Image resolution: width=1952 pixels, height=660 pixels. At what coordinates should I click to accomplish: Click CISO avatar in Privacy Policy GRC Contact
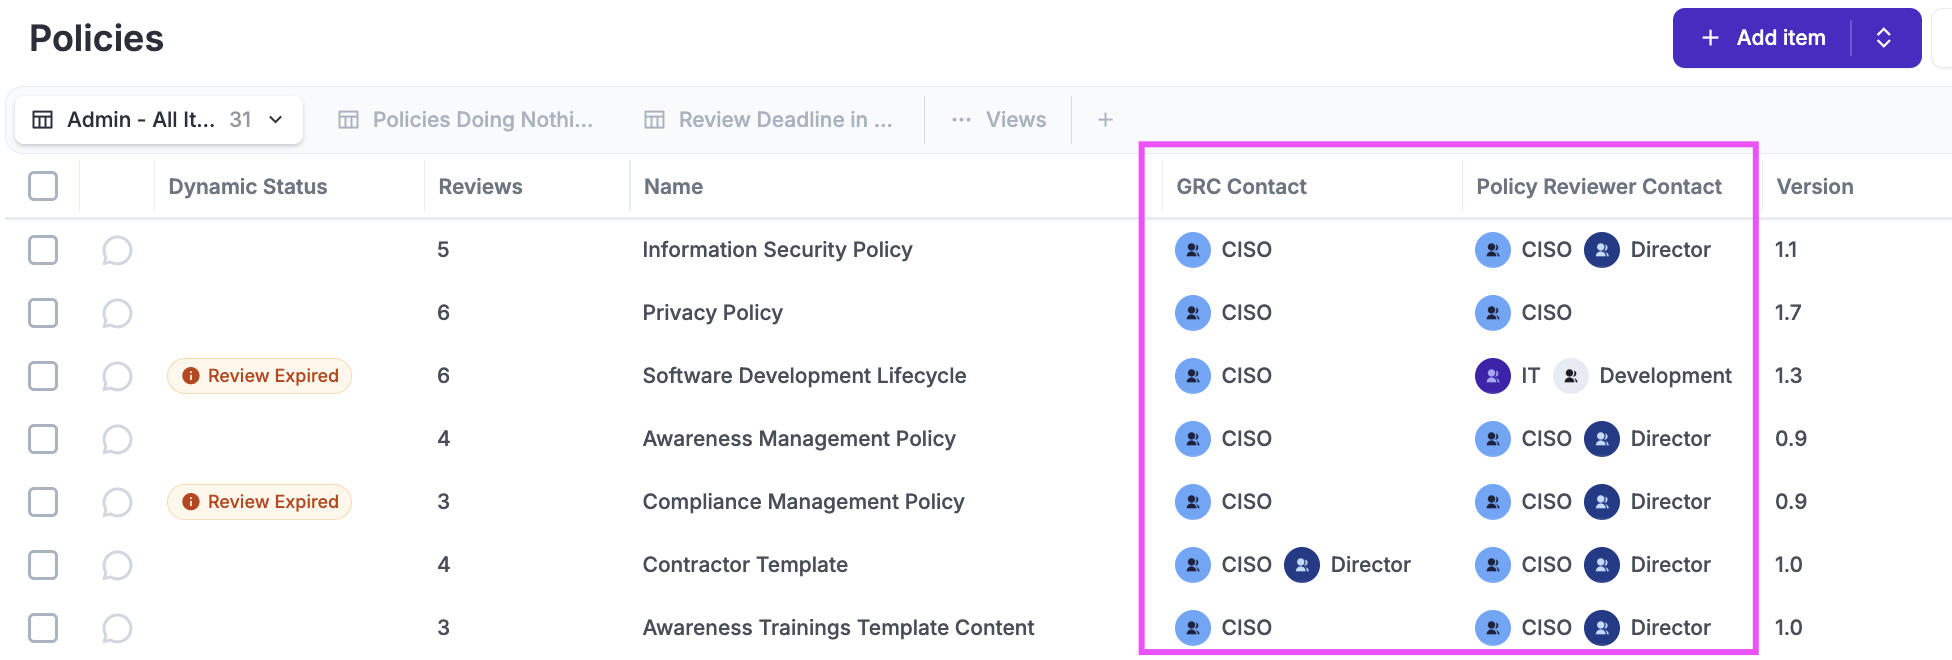(x=1192, y=313)
